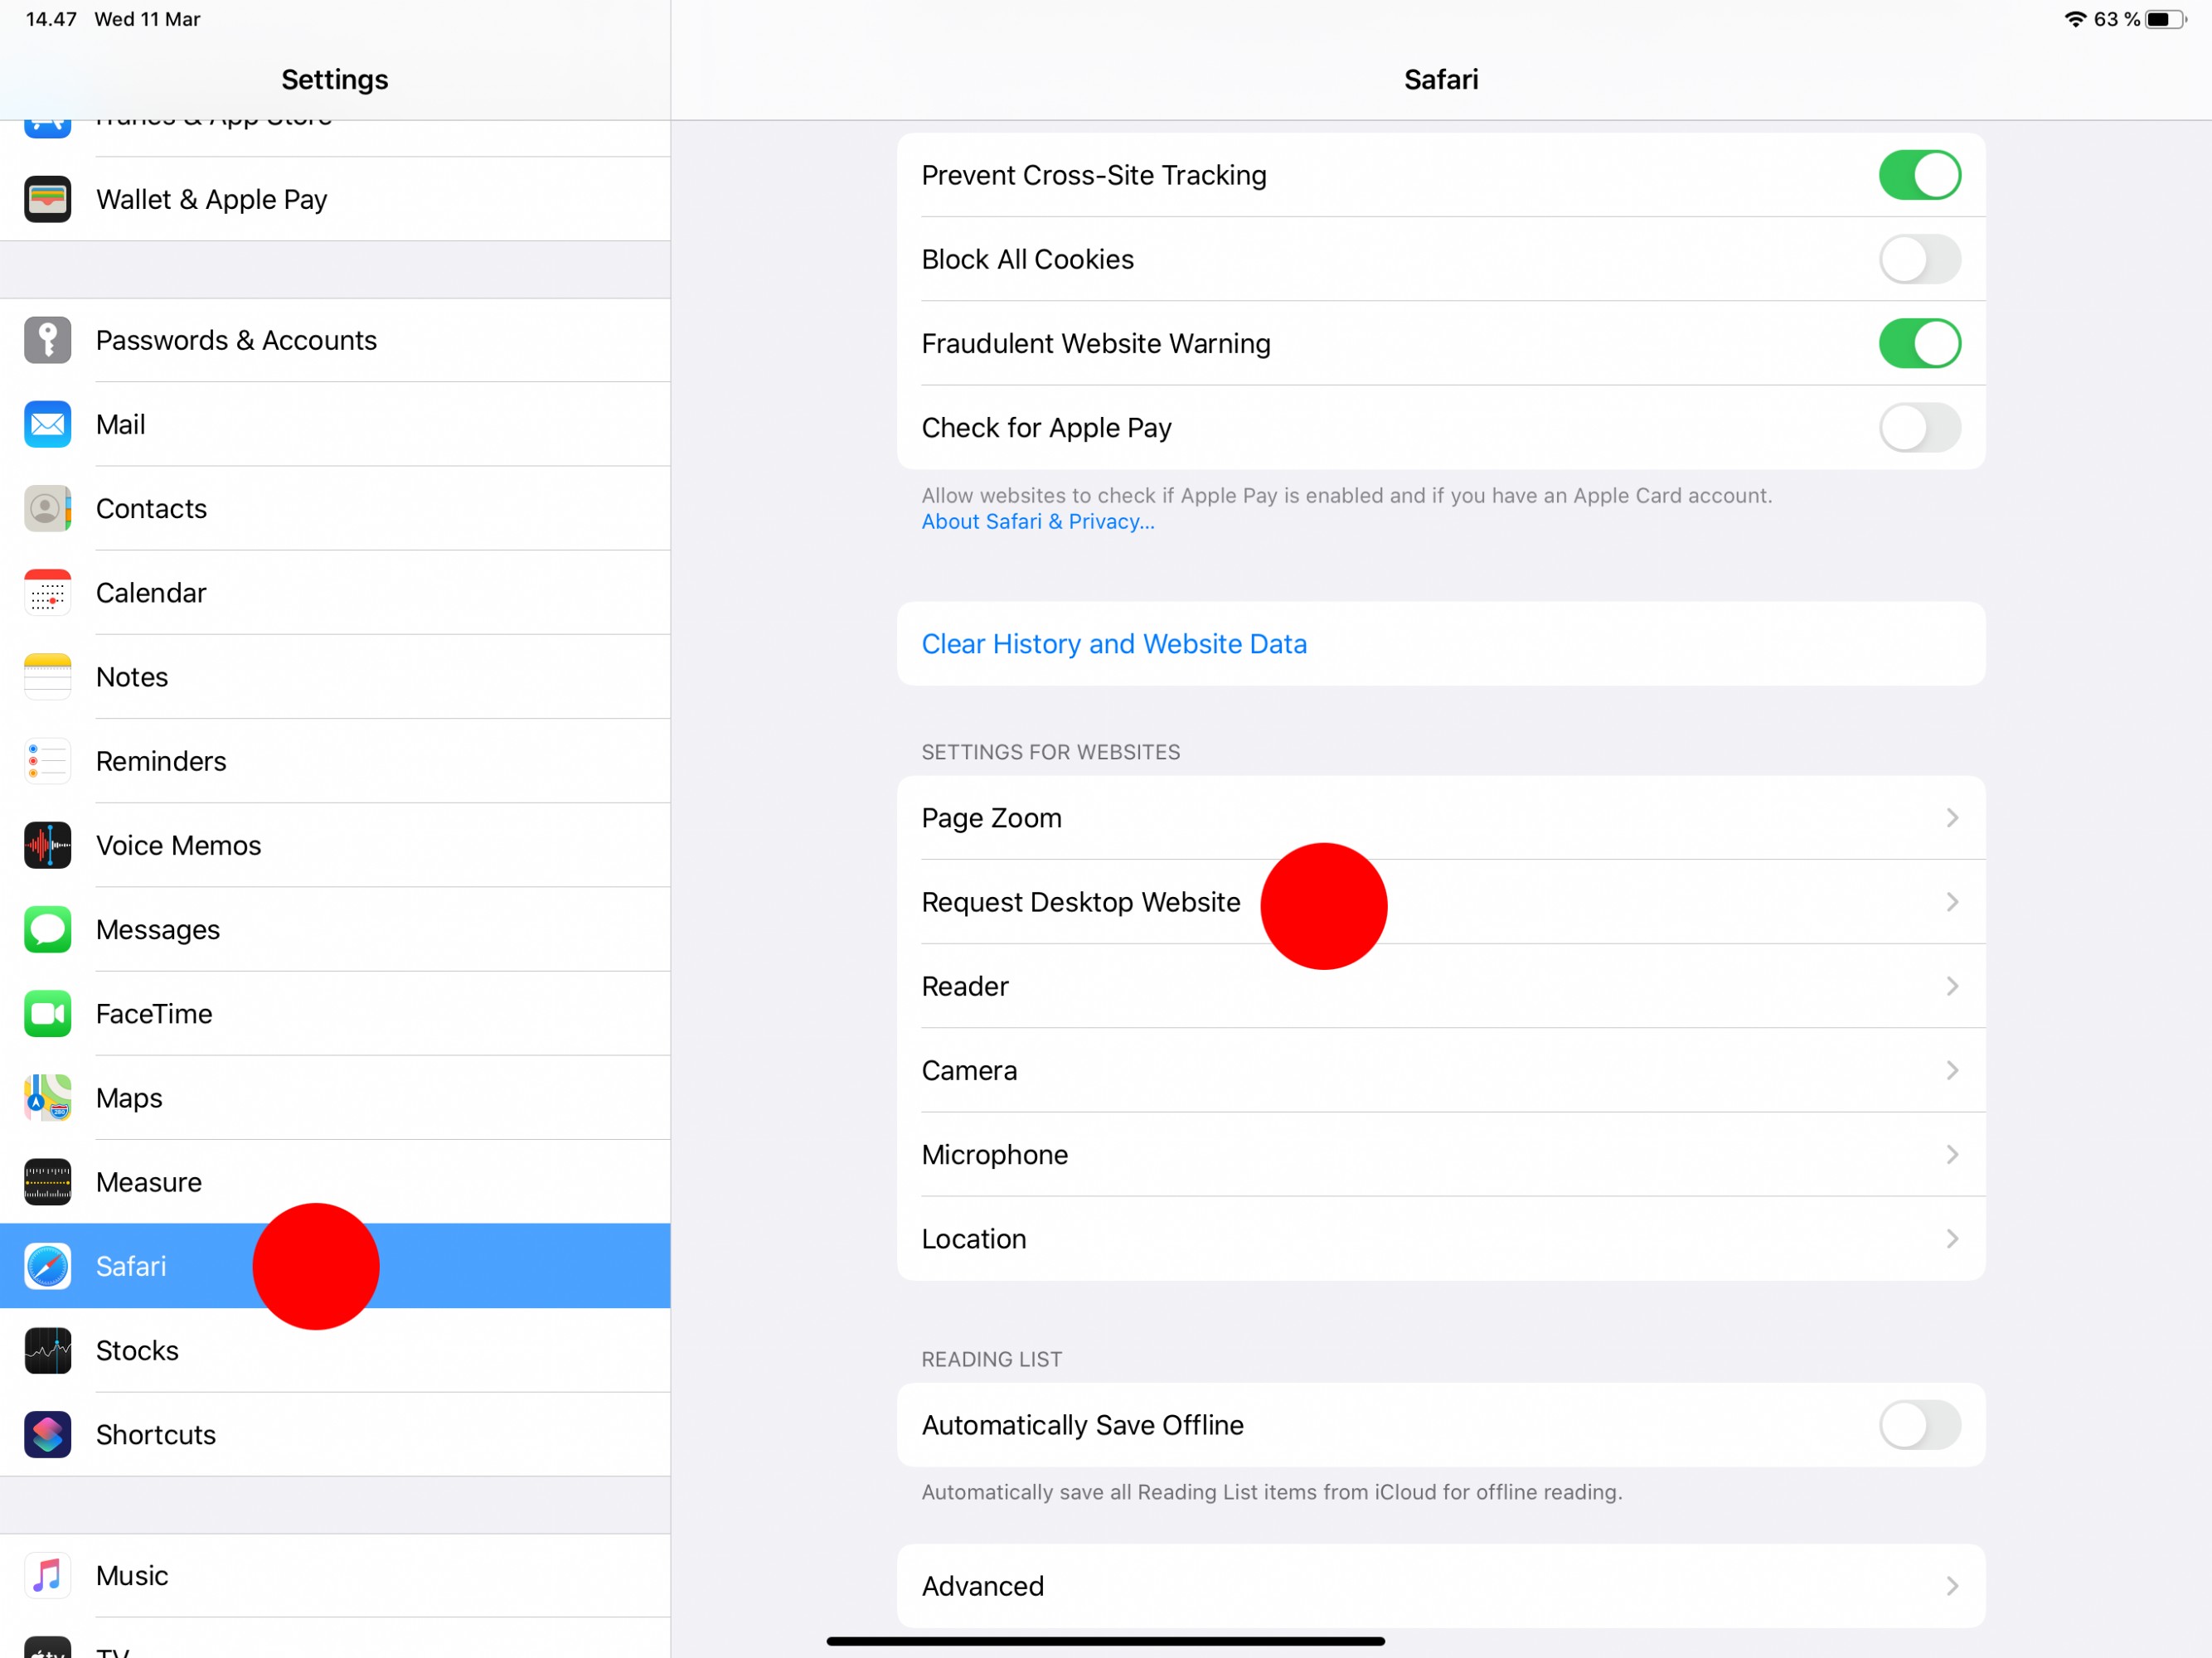Turn off Fraudulent Website Warning switch
Viewport: 2212px width, 1658px height.
1919,343
